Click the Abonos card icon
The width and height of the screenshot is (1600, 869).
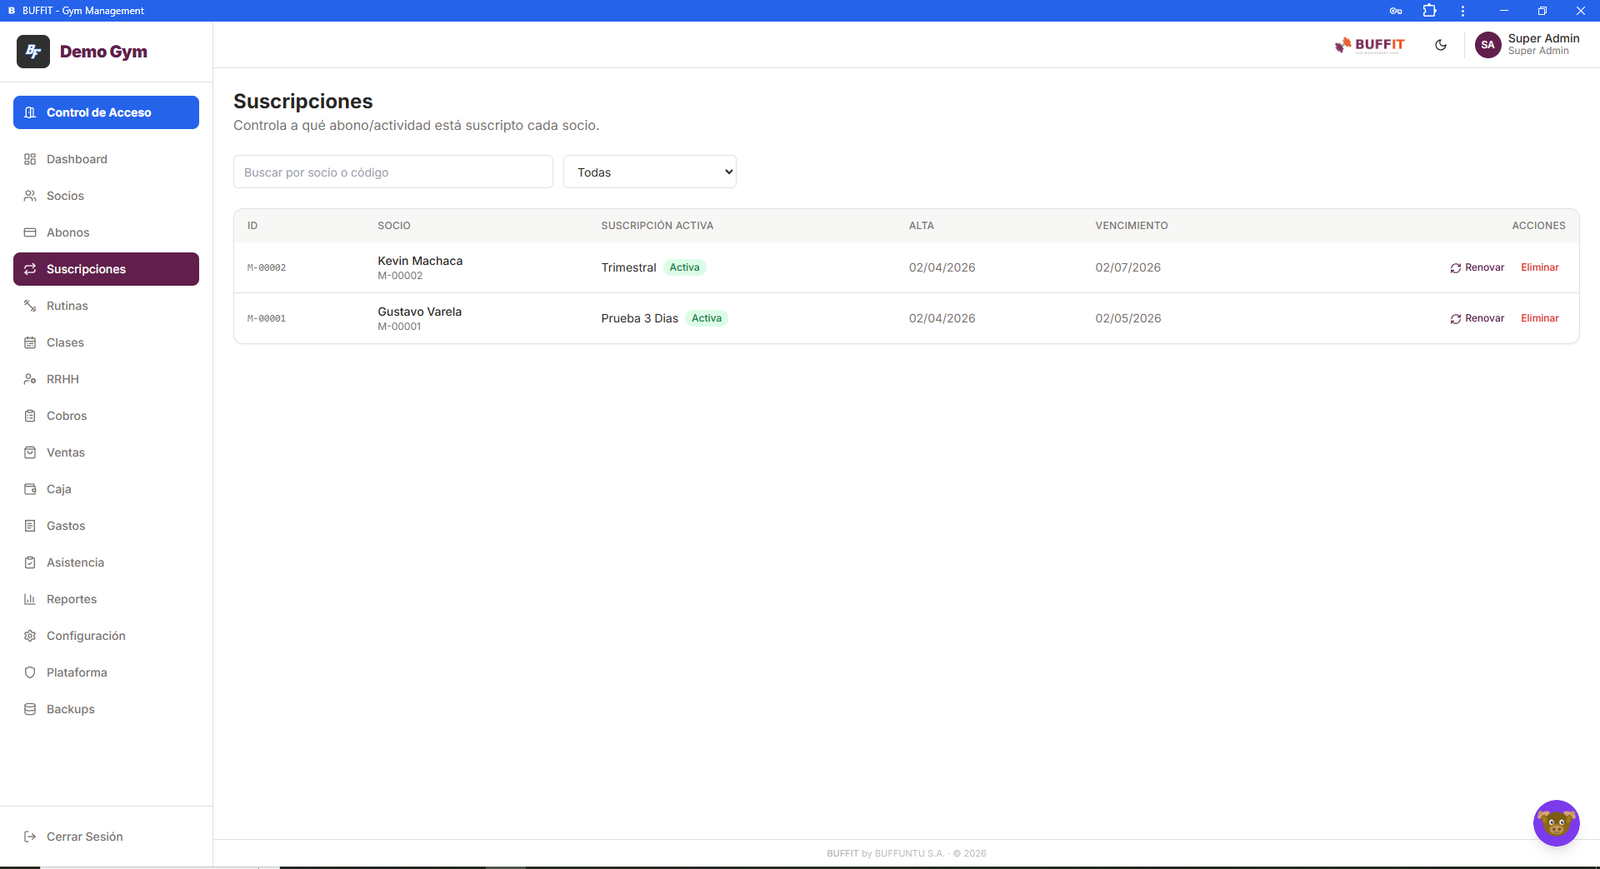(x=30, y=232)
